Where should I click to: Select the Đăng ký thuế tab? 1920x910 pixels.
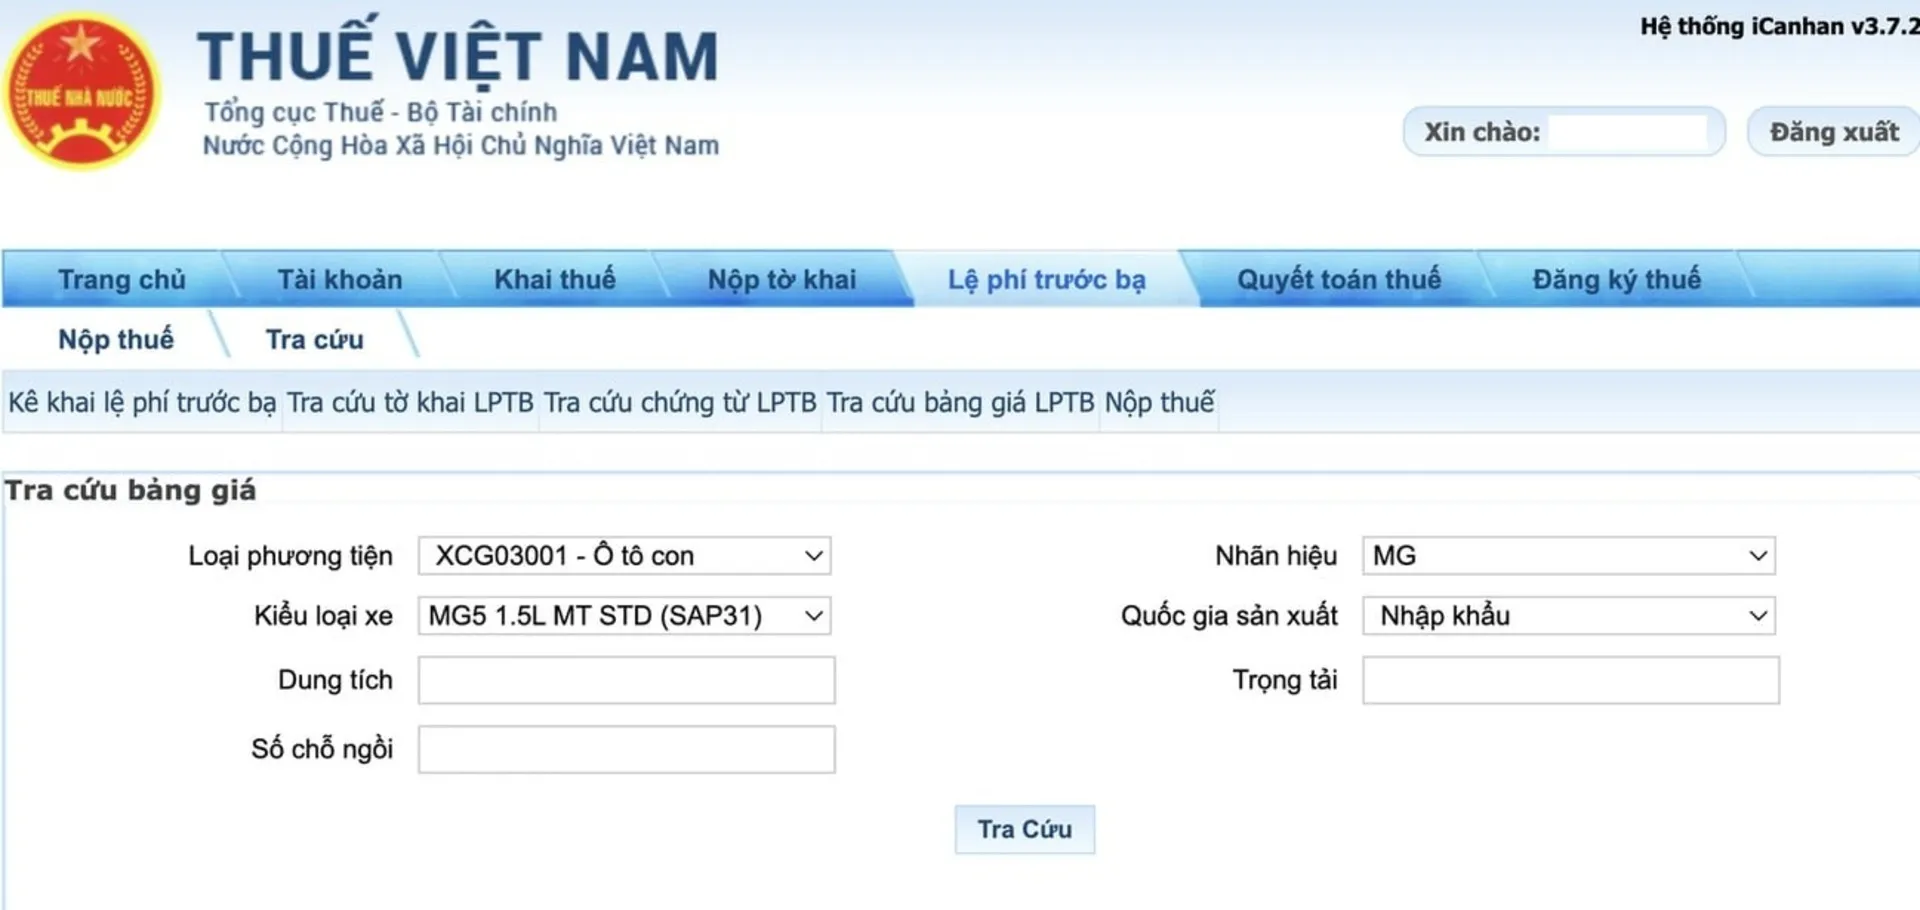[x=1616, y=280]
